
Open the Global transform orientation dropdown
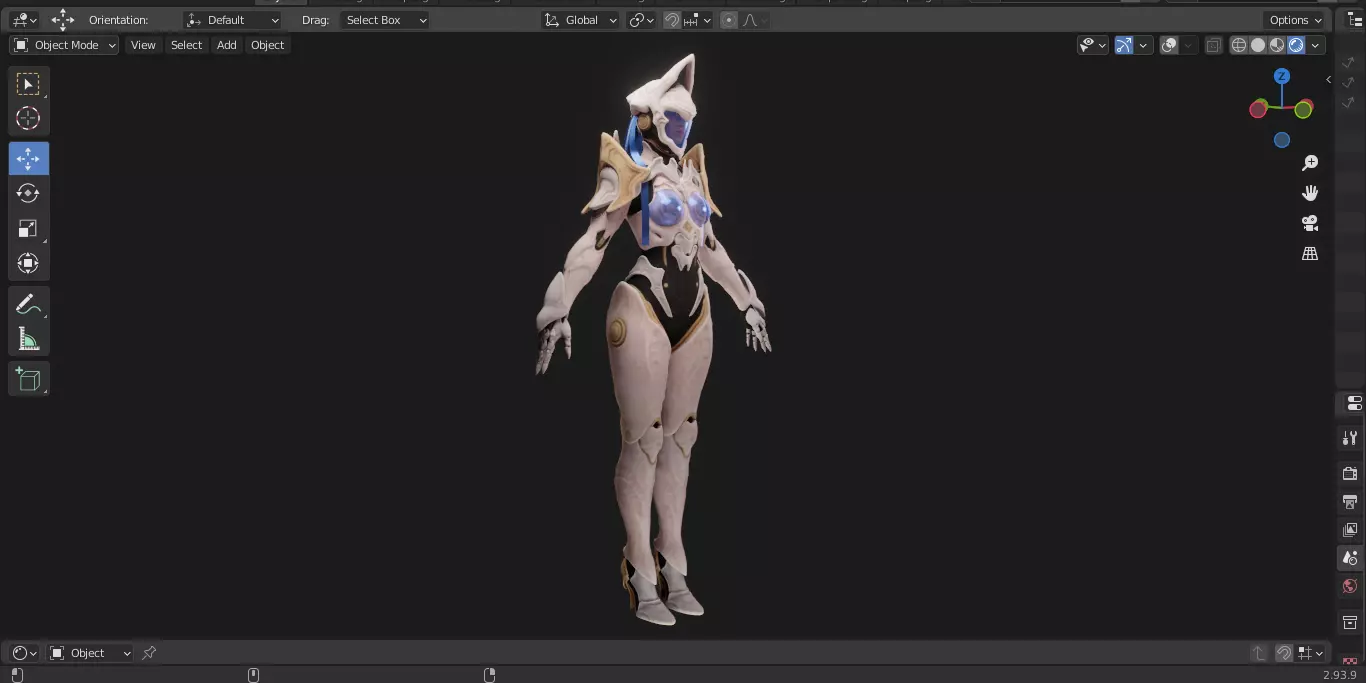(580, 20)
